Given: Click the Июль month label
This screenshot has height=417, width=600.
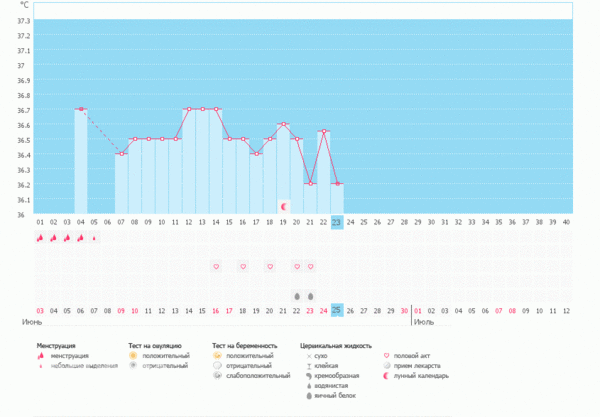Looking at the screenshot, I should click(x=424, y=323).
